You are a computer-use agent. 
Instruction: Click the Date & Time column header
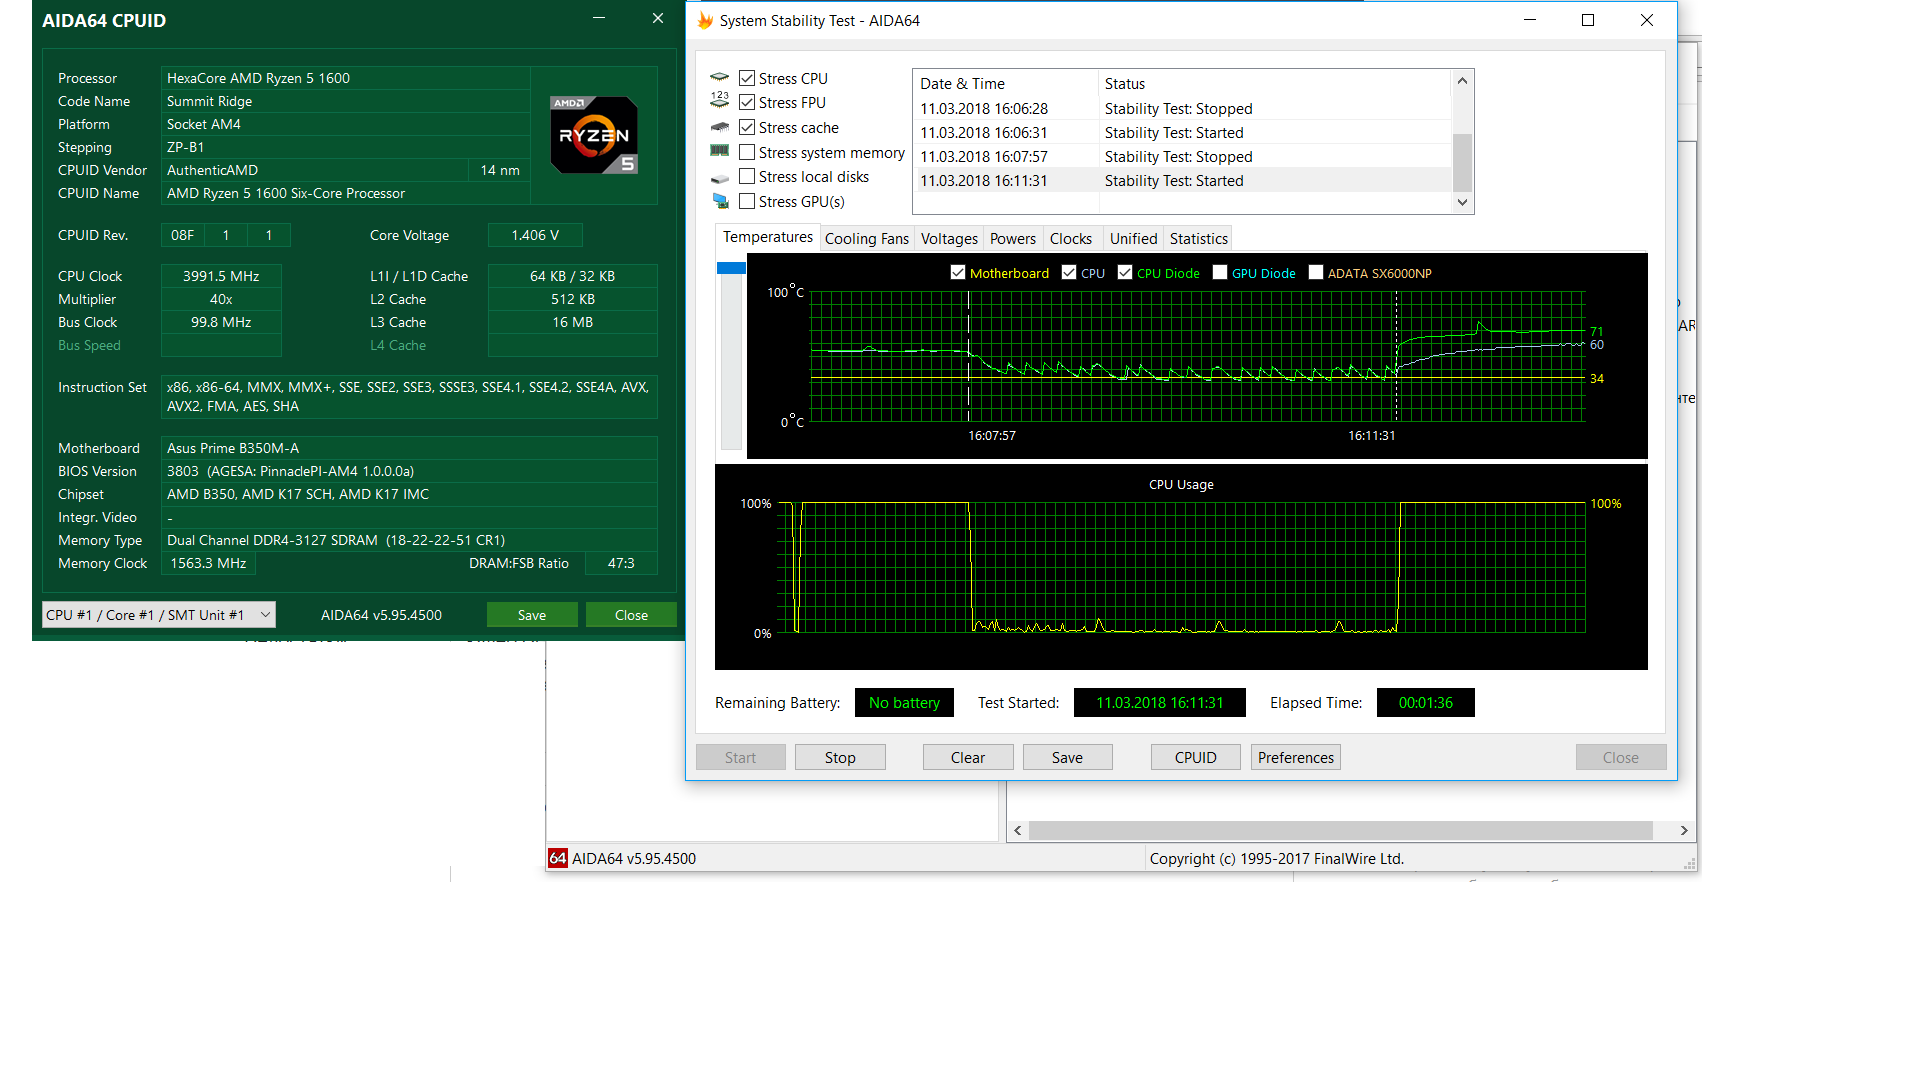(1005, 83)
